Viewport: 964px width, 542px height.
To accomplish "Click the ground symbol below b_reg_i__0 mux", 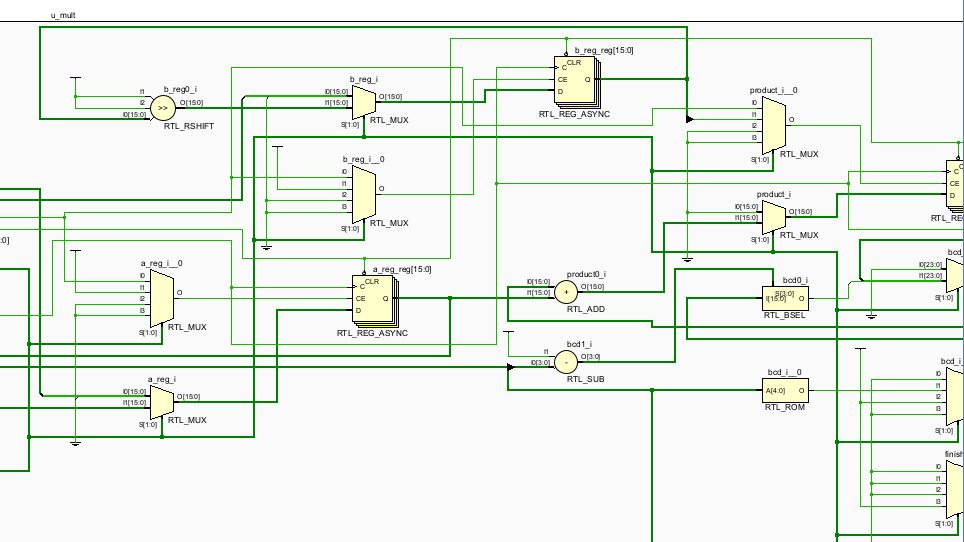I will coord(266,247).
